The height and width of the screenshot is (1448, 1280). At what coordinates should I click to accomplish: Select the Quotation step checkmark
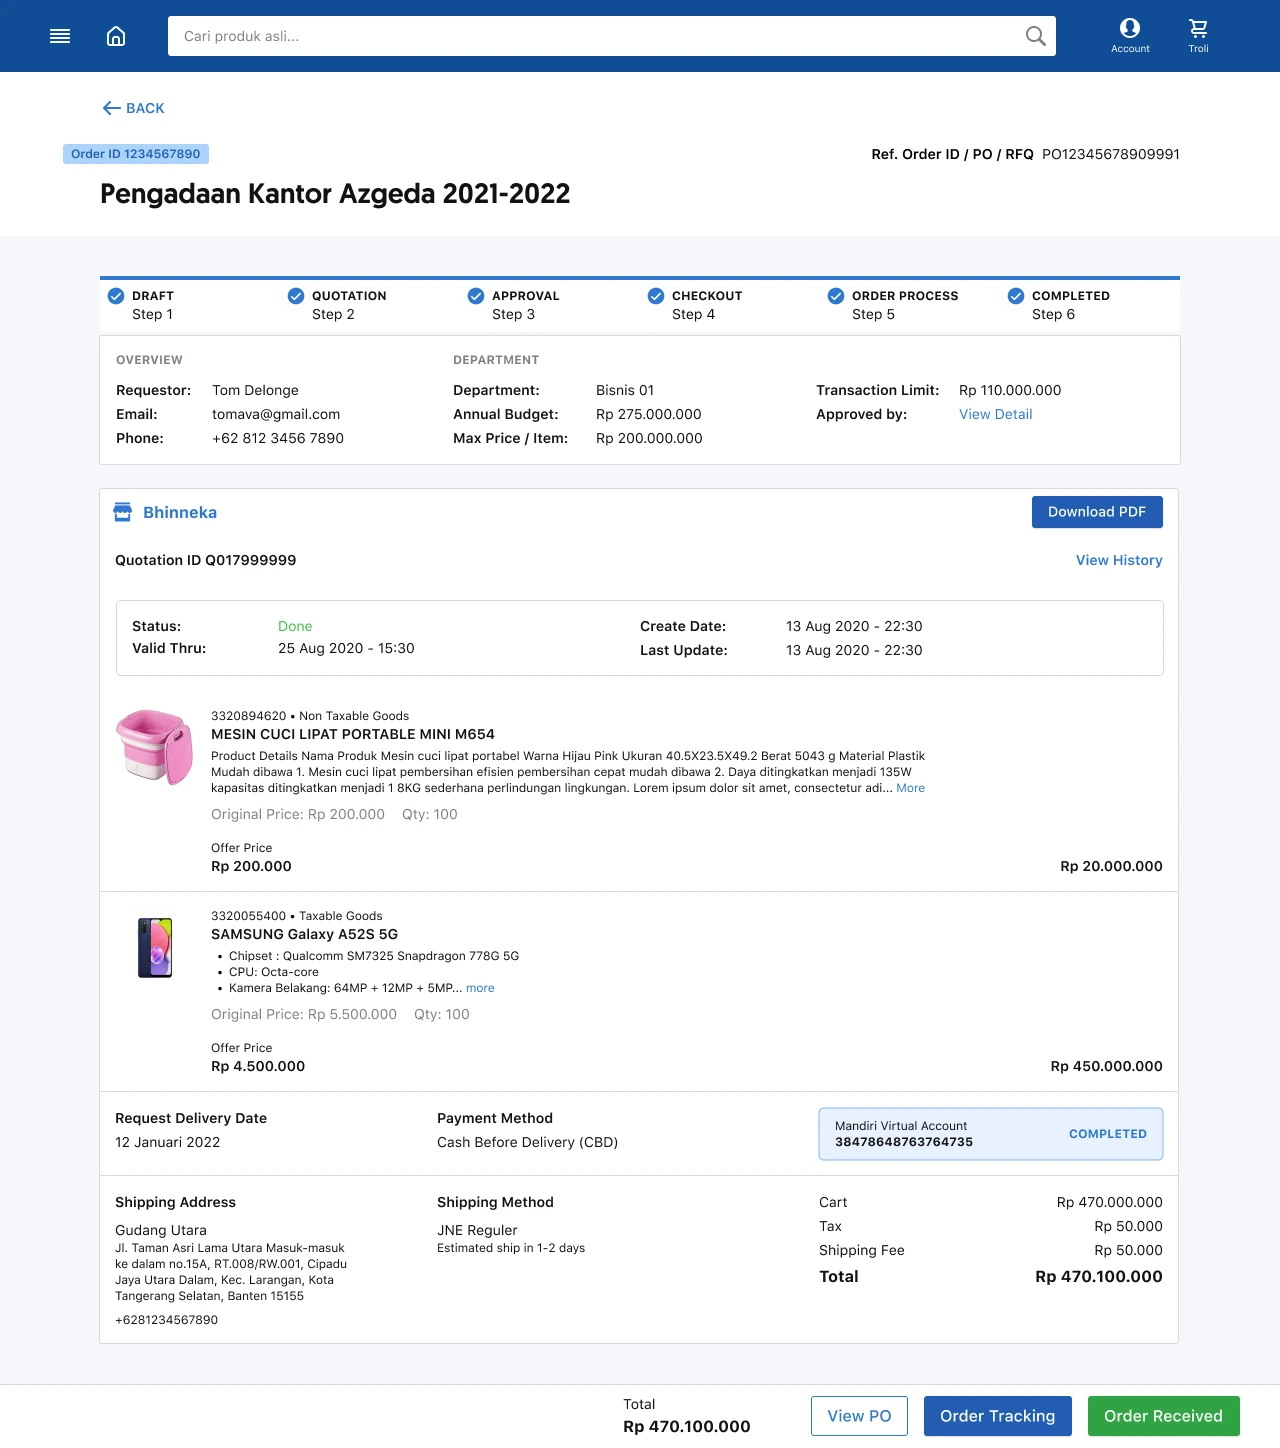(x=296, y=296)
